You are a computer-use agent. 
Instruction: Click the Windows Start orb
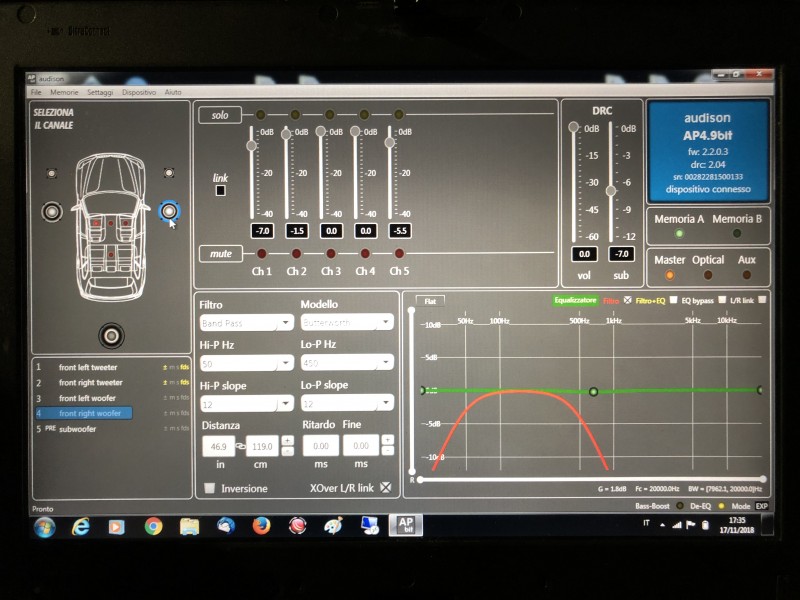point(45,527)
